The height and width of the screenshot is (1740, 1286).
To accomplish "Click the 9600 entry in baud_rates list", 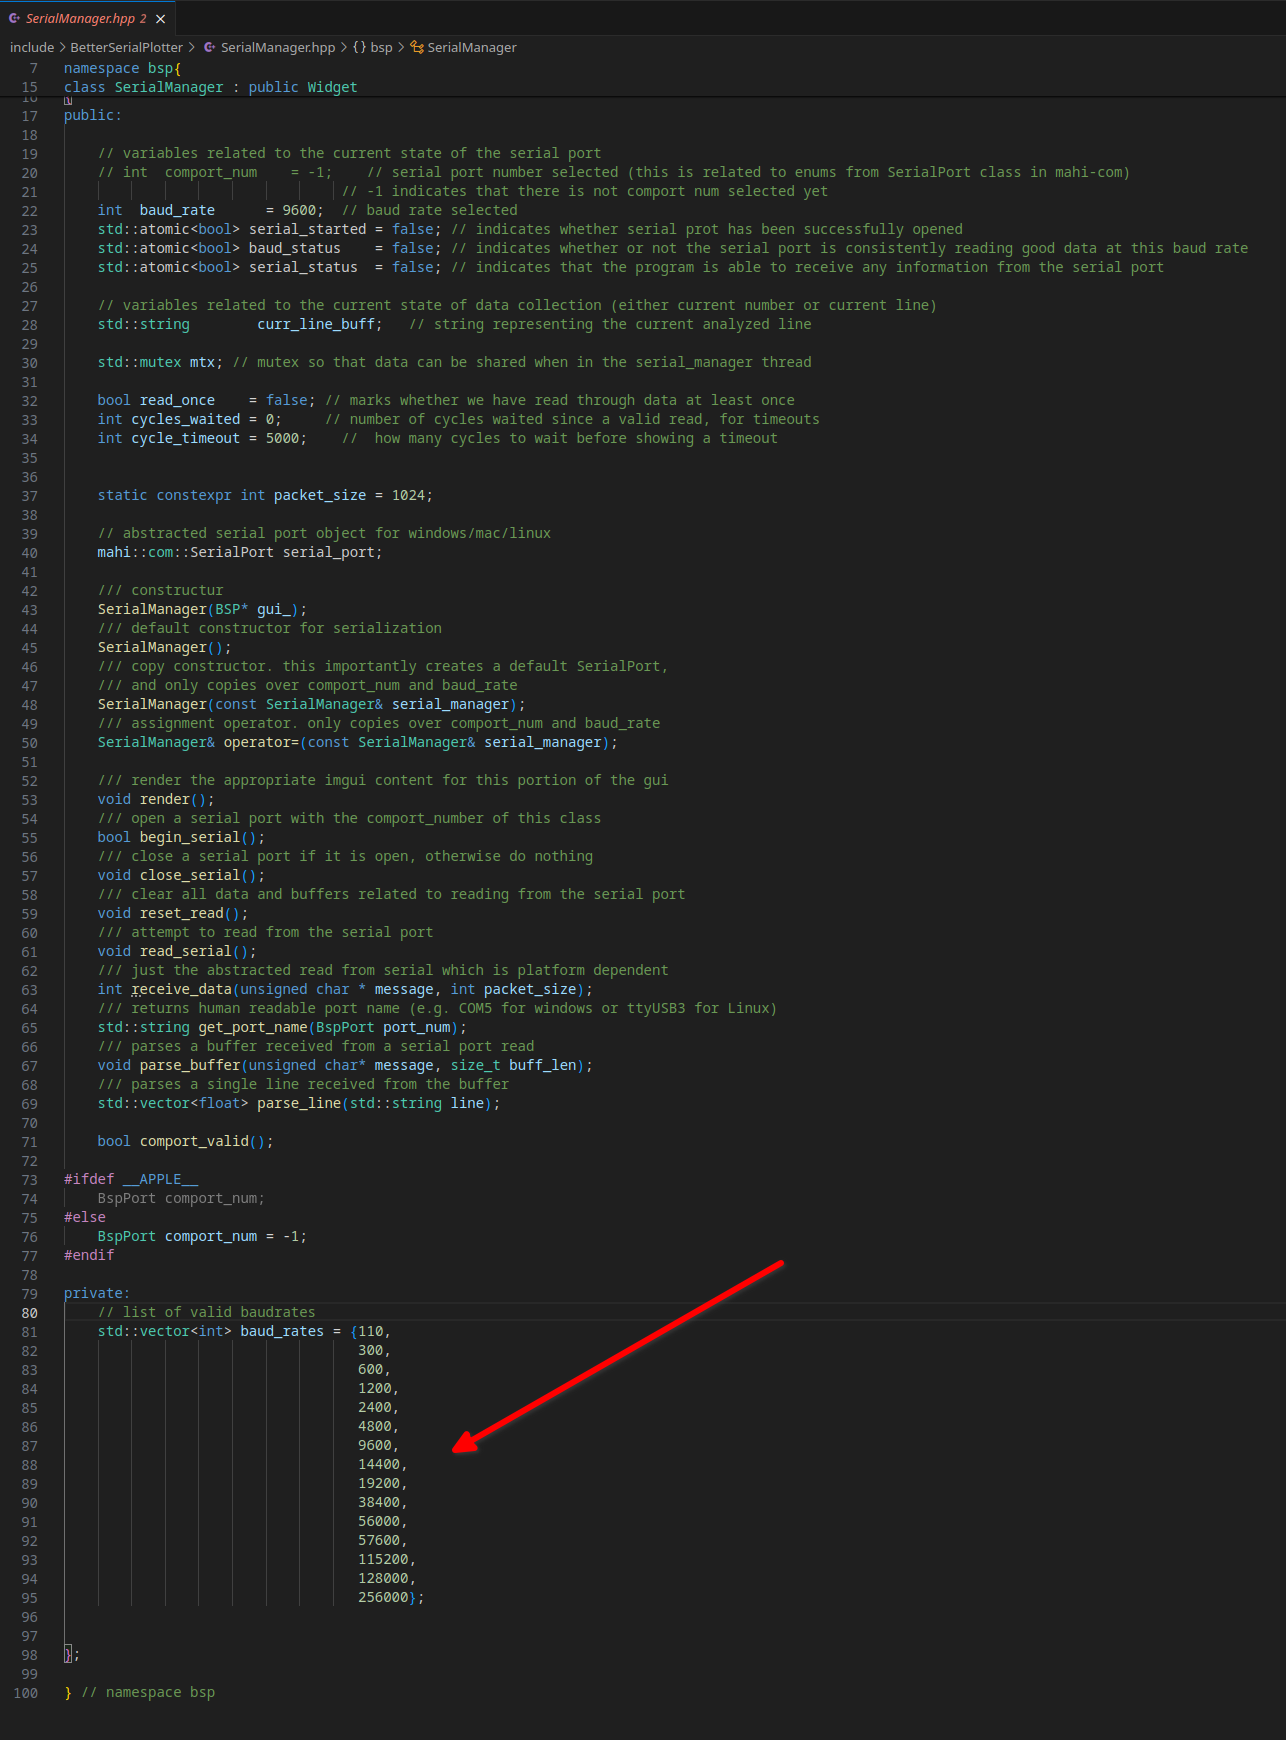I will point(375,1446).
